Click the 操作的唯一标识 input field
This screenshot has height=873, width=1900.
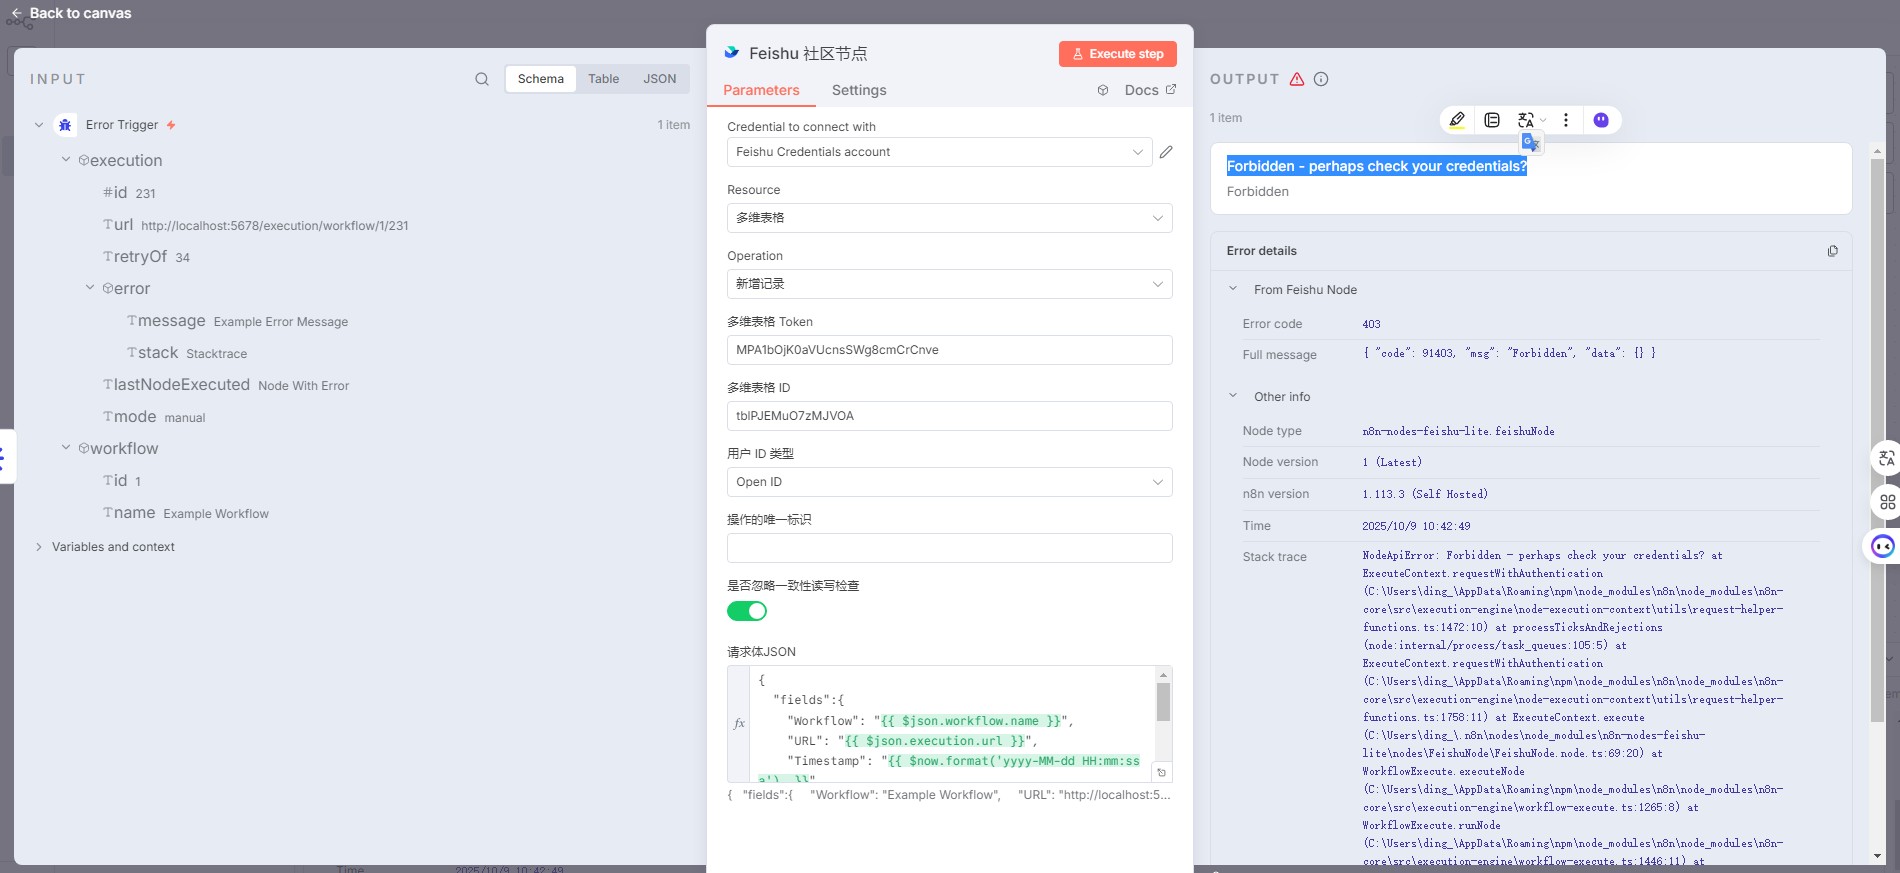(949, 548)
